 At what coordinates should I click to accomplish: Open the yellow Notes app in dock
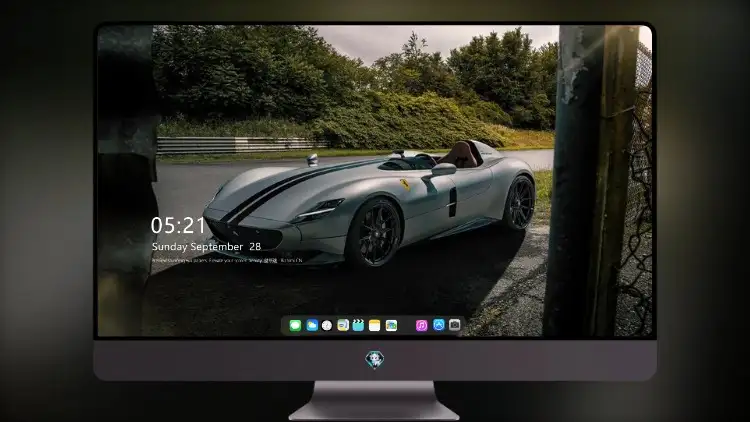coord(375,325)
